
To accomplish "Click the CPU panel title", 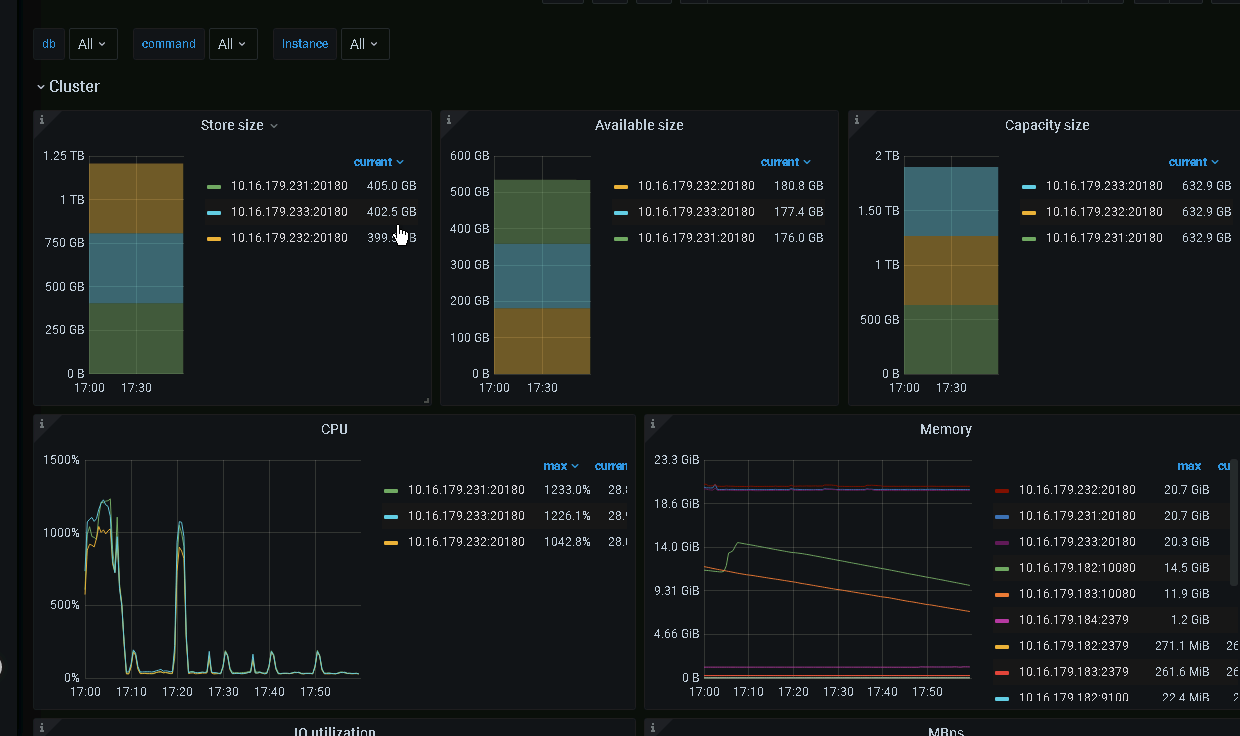I will tap(334, 429).
